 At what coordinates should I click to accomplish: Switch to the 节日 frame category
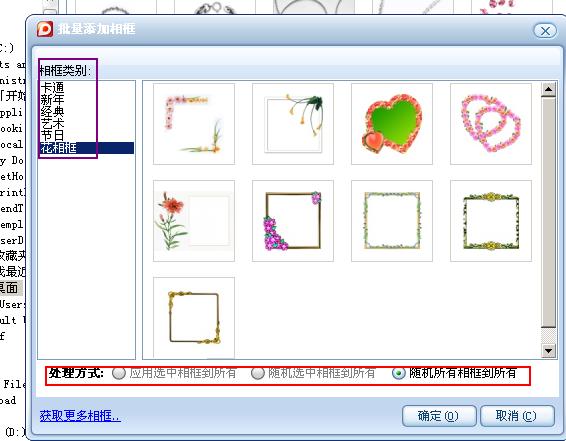click(x=52, y=135)
